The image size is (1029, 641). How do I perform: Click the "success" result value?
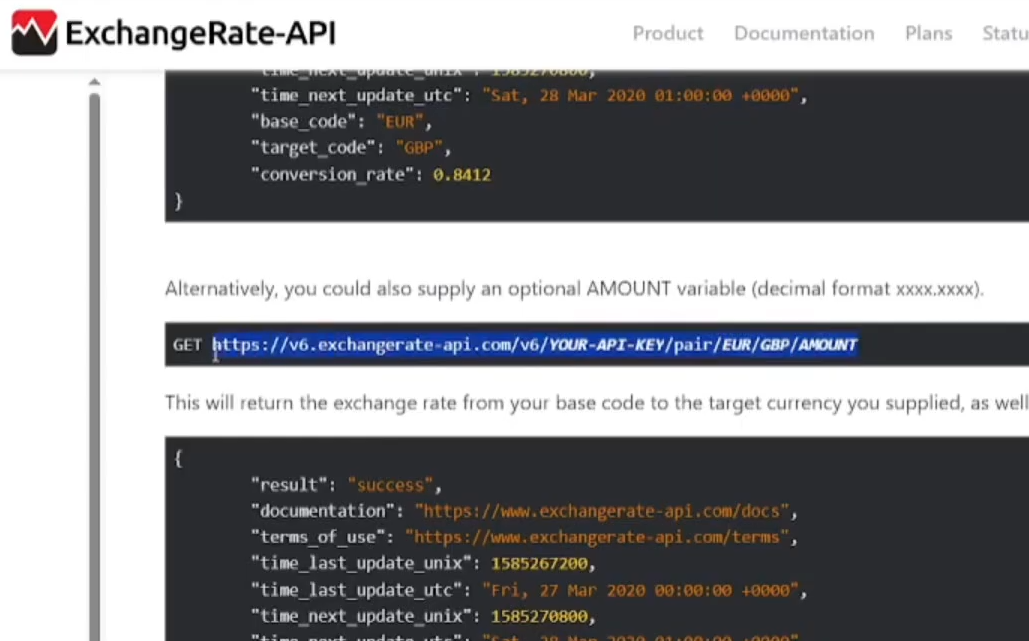pos(389,485)
